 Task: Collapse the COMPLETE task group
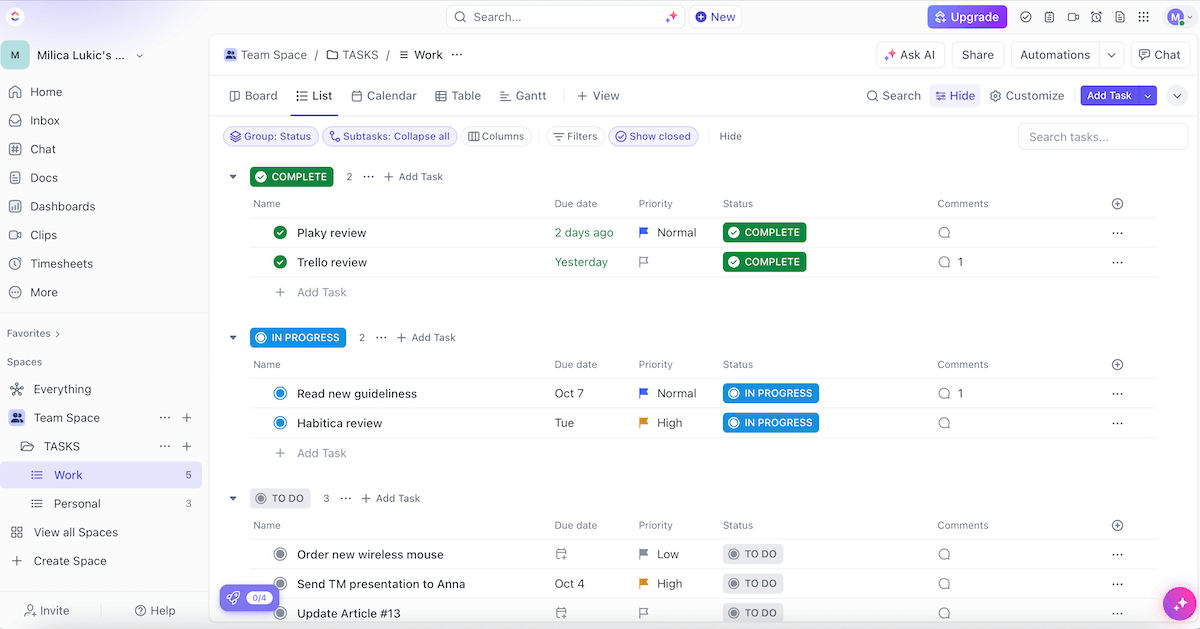(233, 176)
